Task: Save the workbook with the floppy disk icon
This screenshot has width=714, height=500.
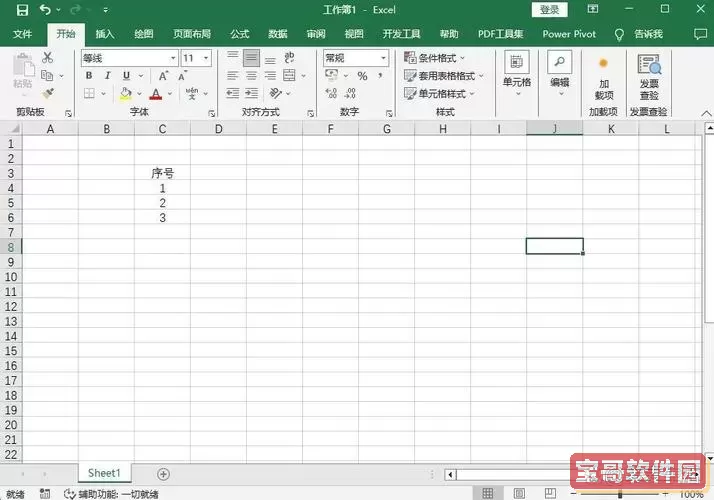Action: pos(22,10)
